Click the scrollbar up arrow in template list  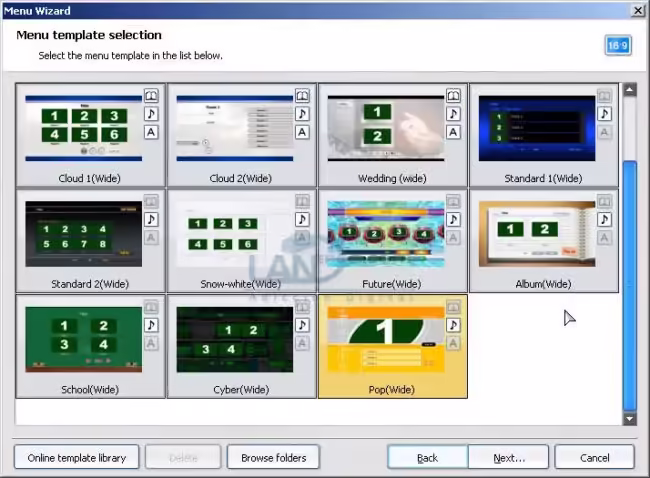pos(630,89)
